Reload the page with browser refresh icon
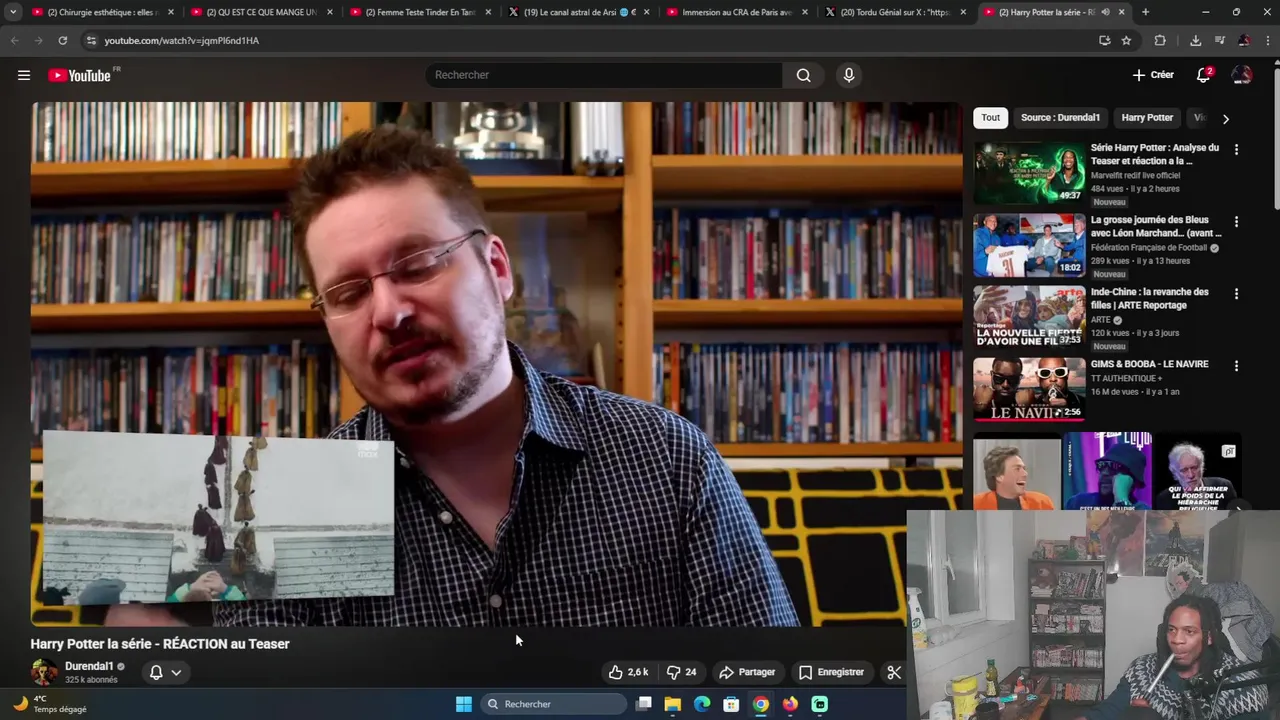 [x=62, y=41]
